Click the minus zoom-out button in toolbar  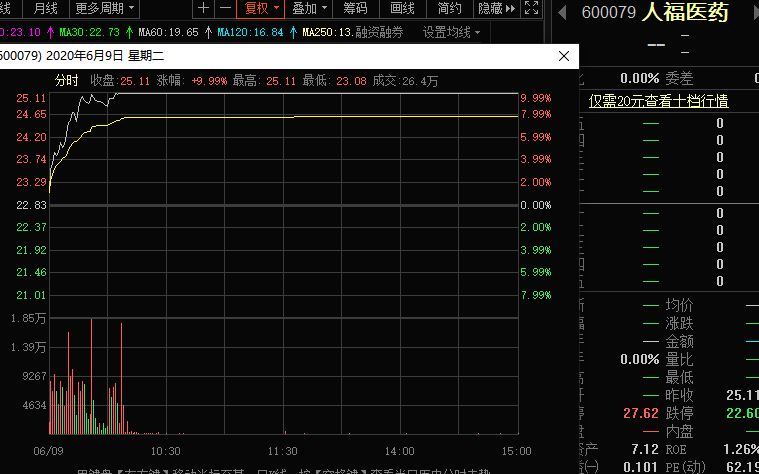coord(225,9)
